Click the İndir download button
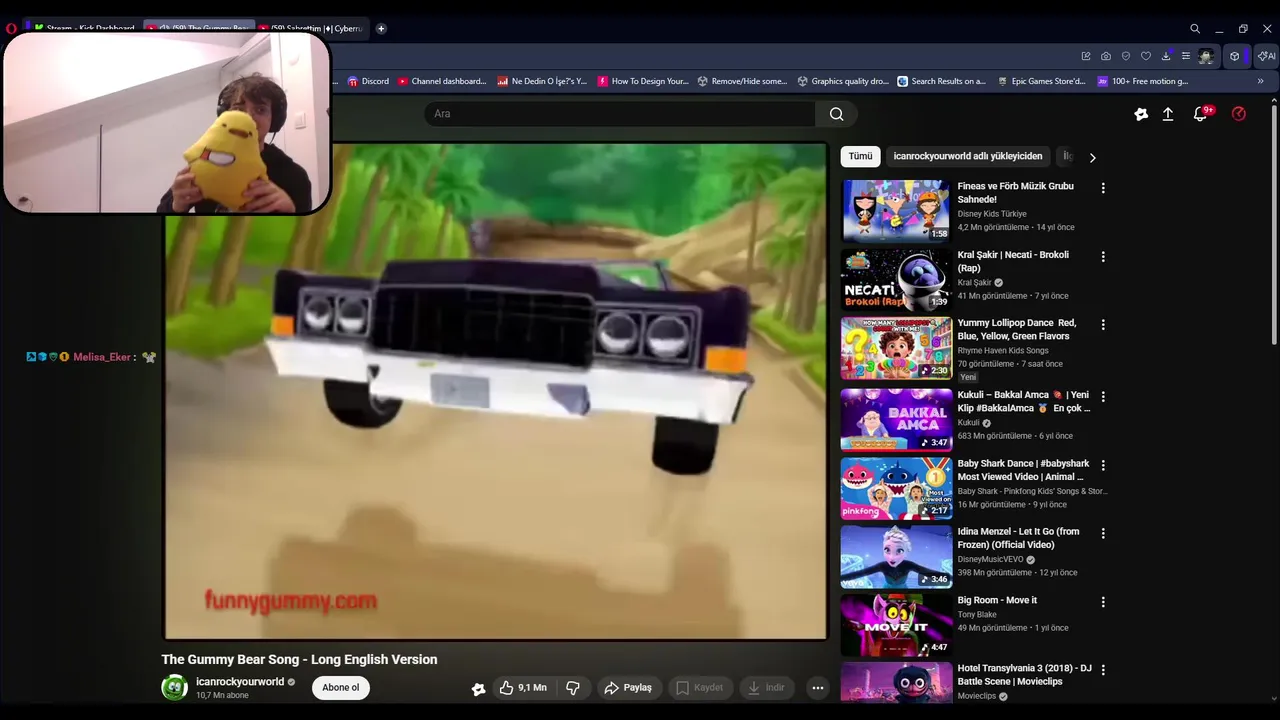1280x720 pixels. coord(767,688)
